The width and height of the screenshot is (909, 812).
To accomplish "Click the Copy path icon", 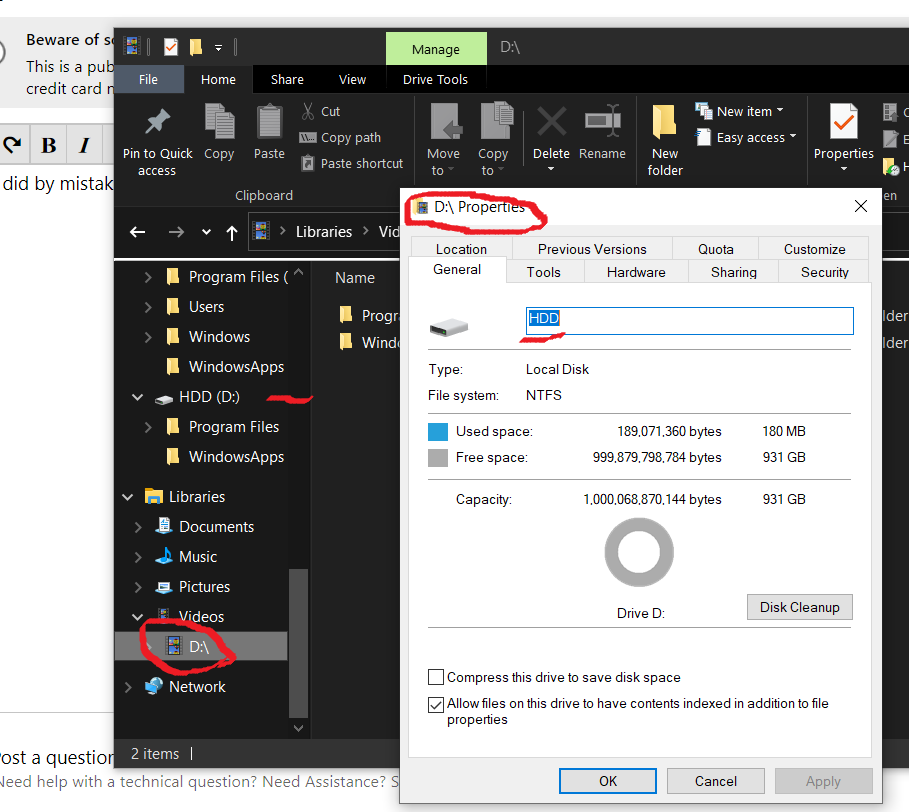I will pyautogui.click(x=307, y=137).
